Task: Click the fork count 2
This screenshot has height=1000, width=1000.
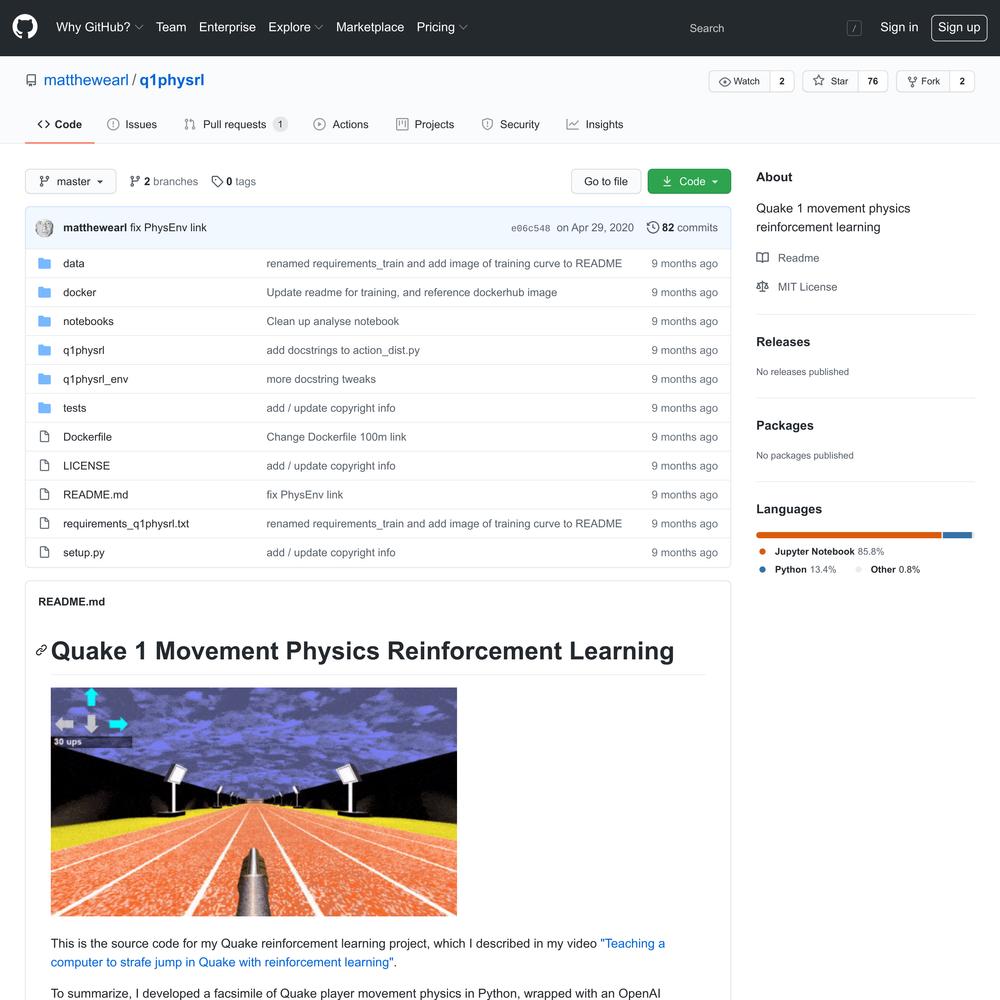Action: (962, 81)
